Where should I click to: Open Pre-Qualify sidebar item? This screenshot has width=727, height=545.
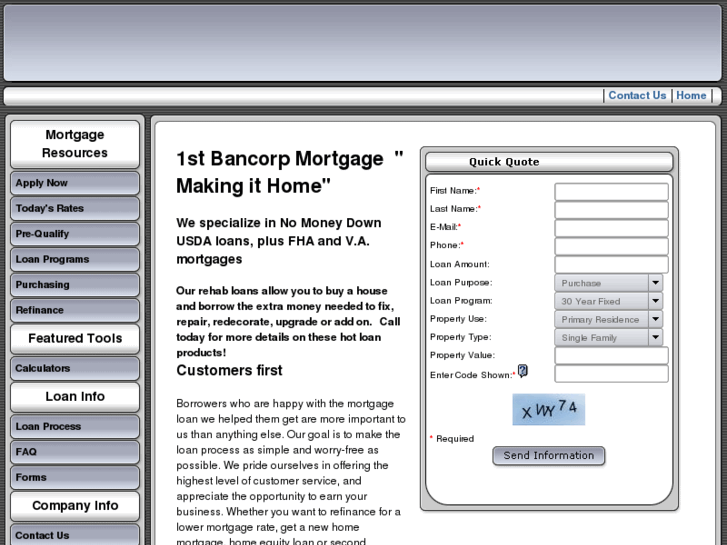pyautogui.click(x=75, y=234)
